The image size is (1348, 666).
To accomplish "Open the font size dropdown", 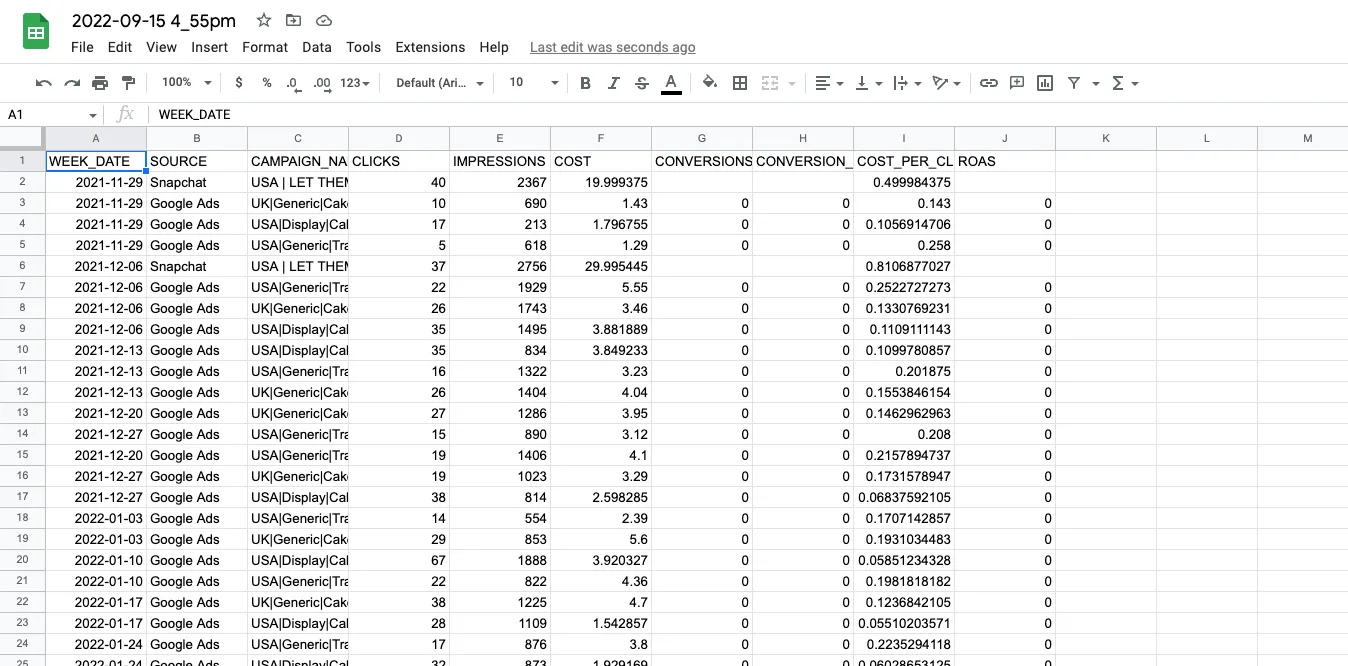I will coord(533,83).
